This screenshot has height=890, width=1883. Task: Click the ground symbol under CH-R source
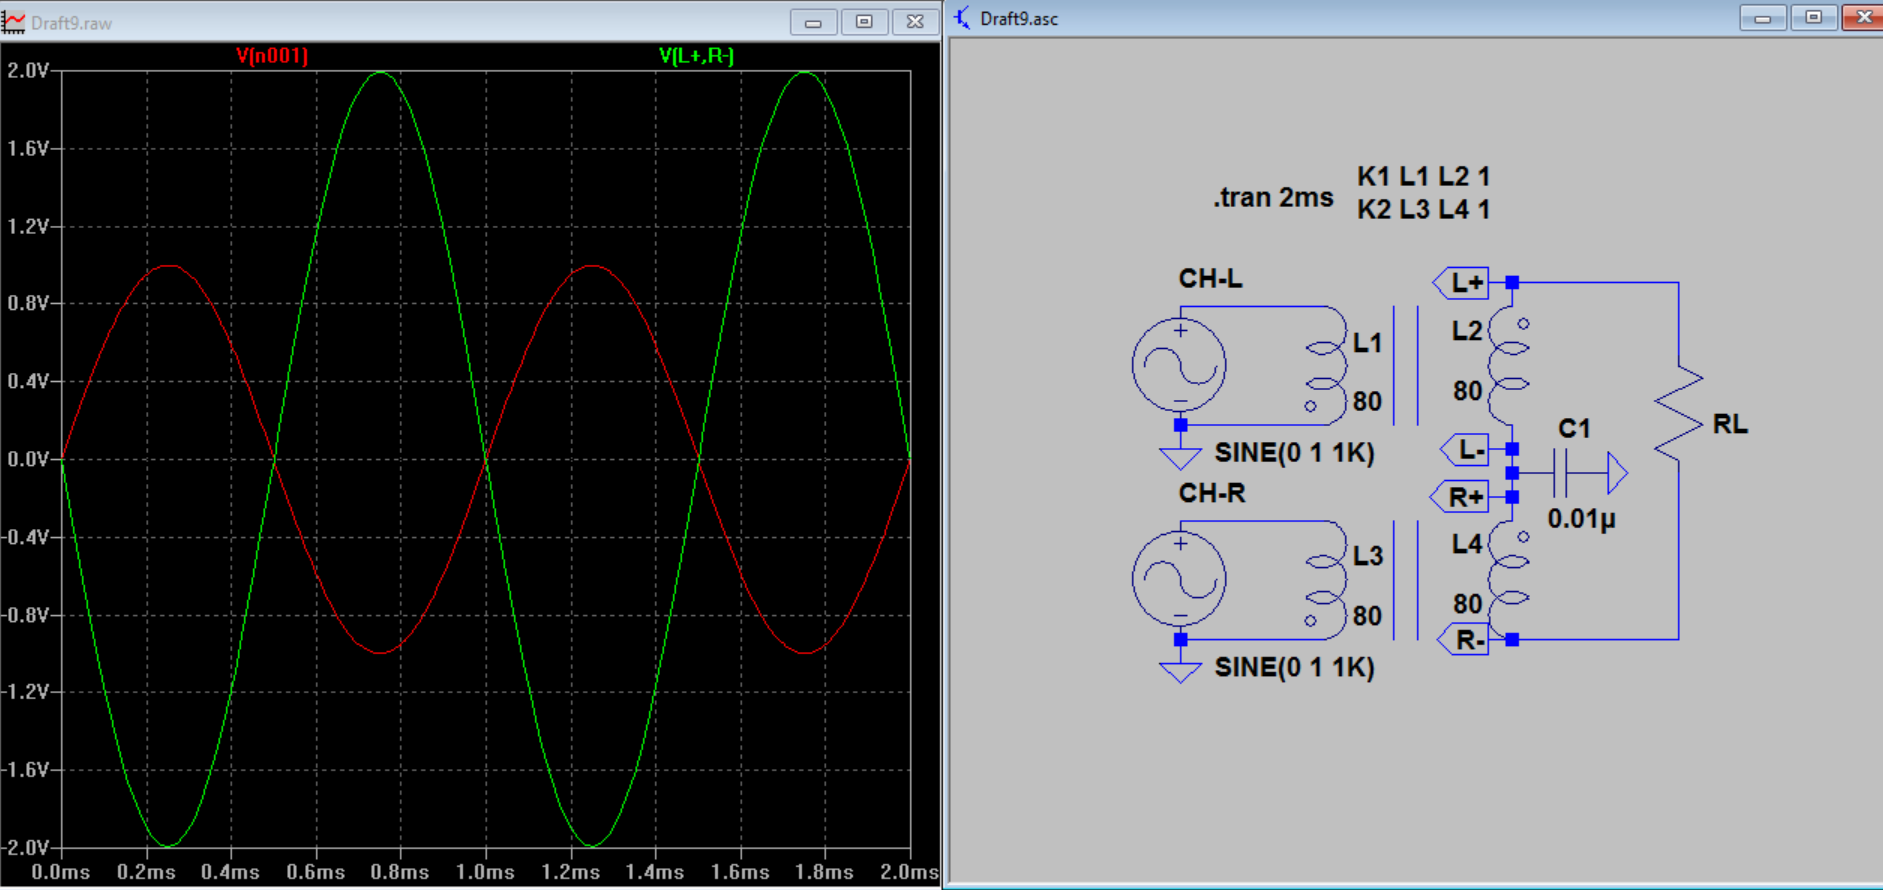click(1180, 672)
